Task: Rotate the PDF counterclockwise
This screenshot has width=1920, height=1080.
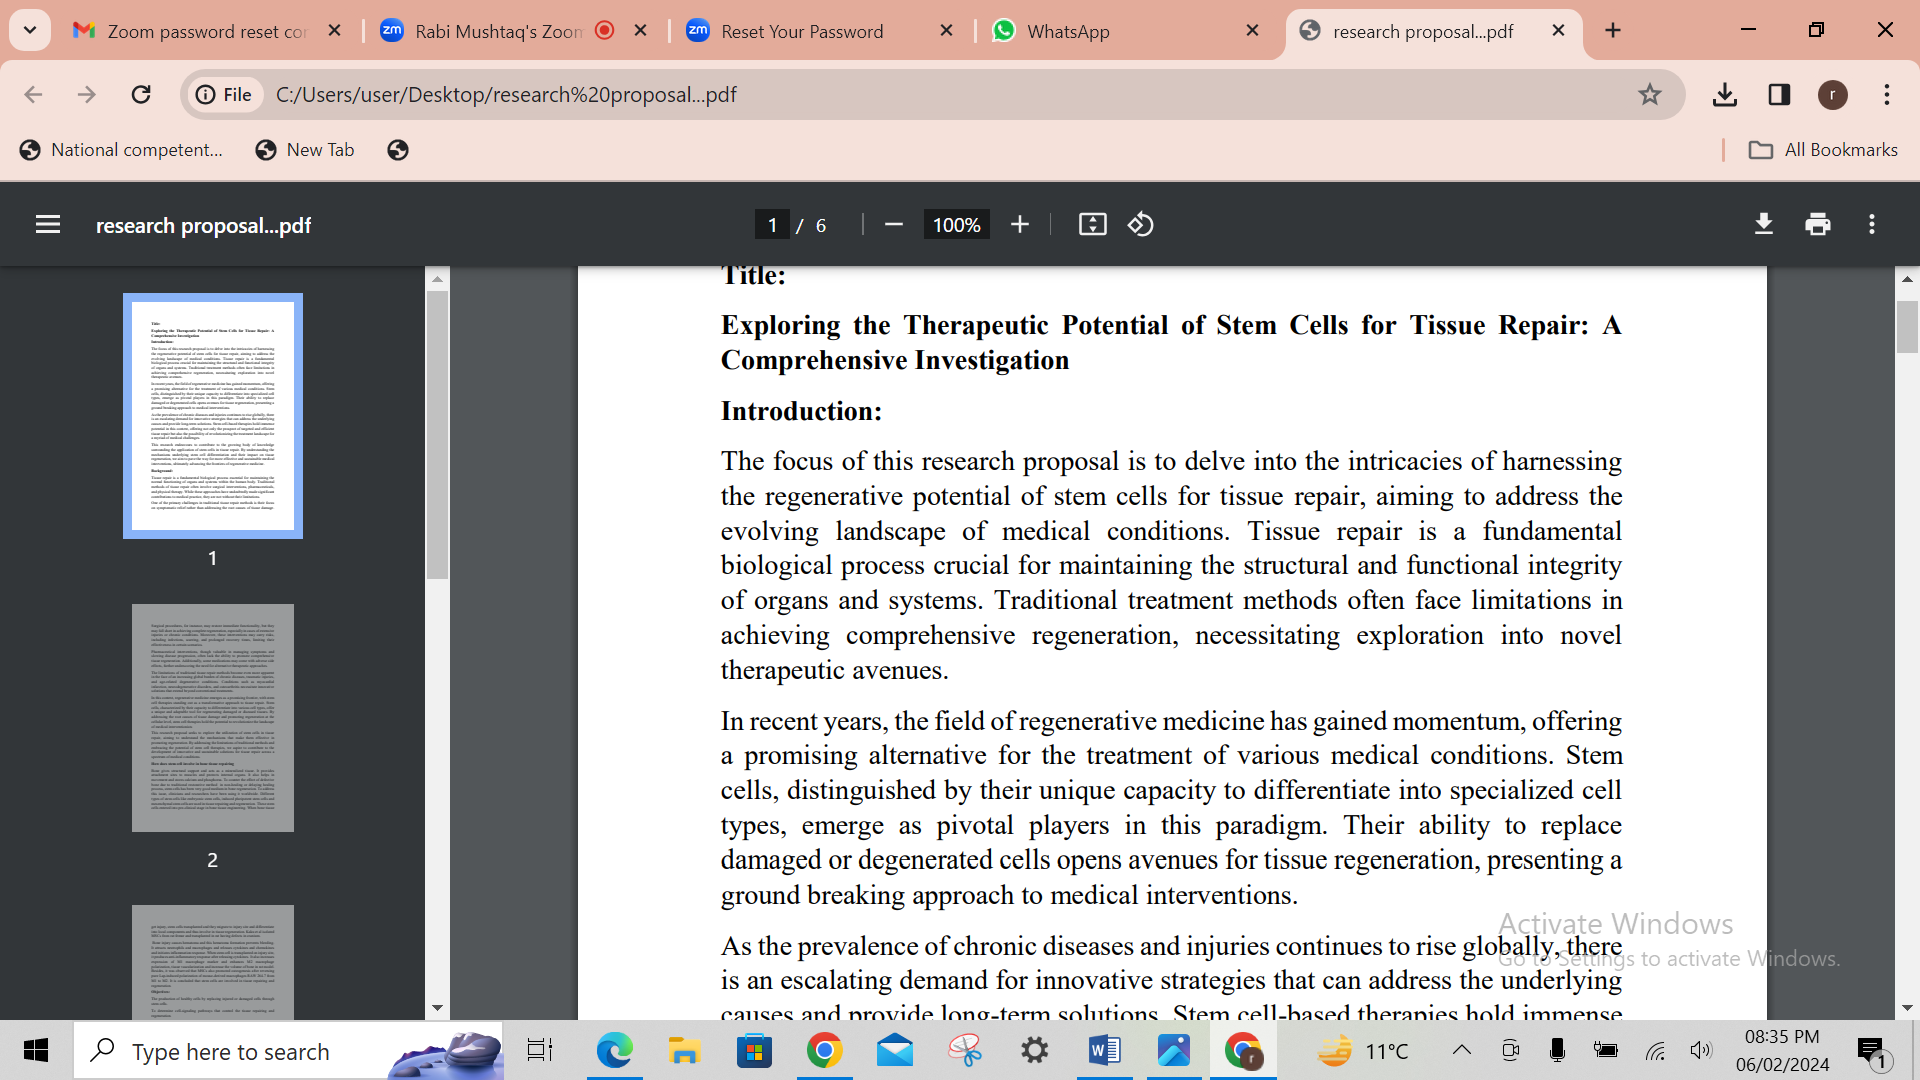Action: 1141,225
